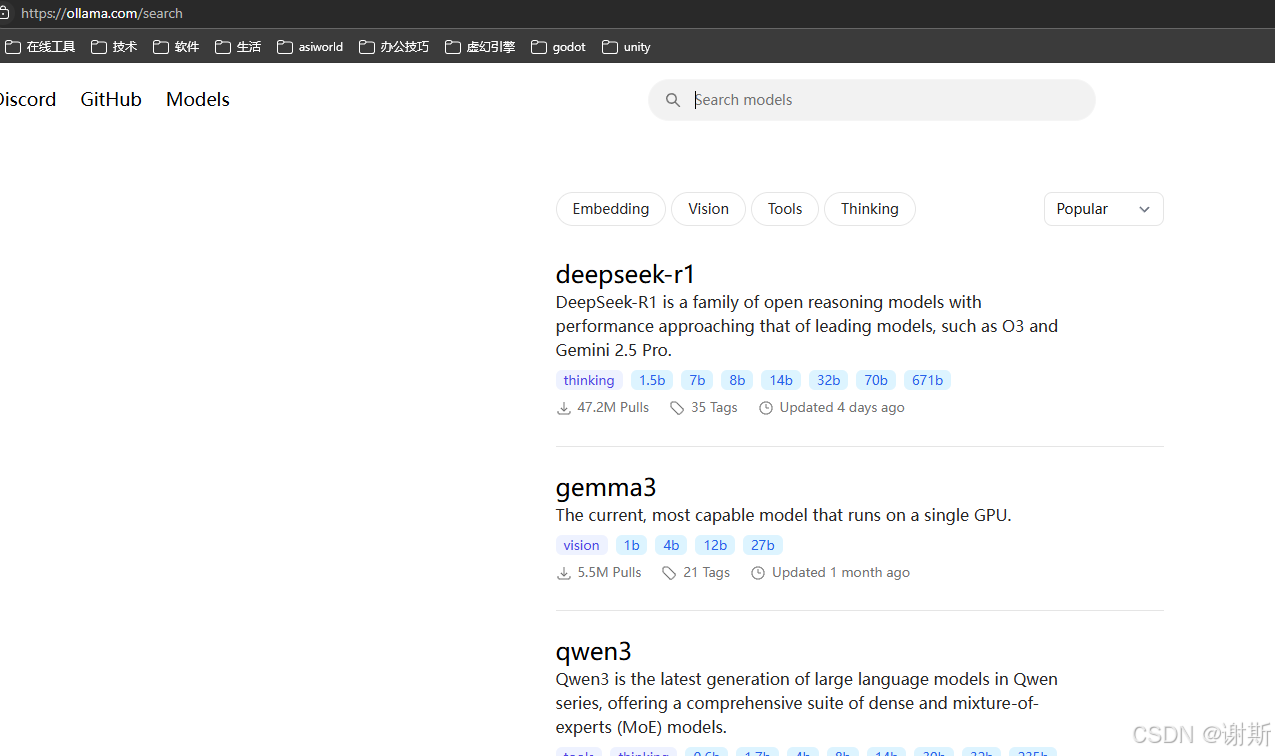Open the Popular sort dropdown
The image size is (1275, 756).
tap(1104, 209)
